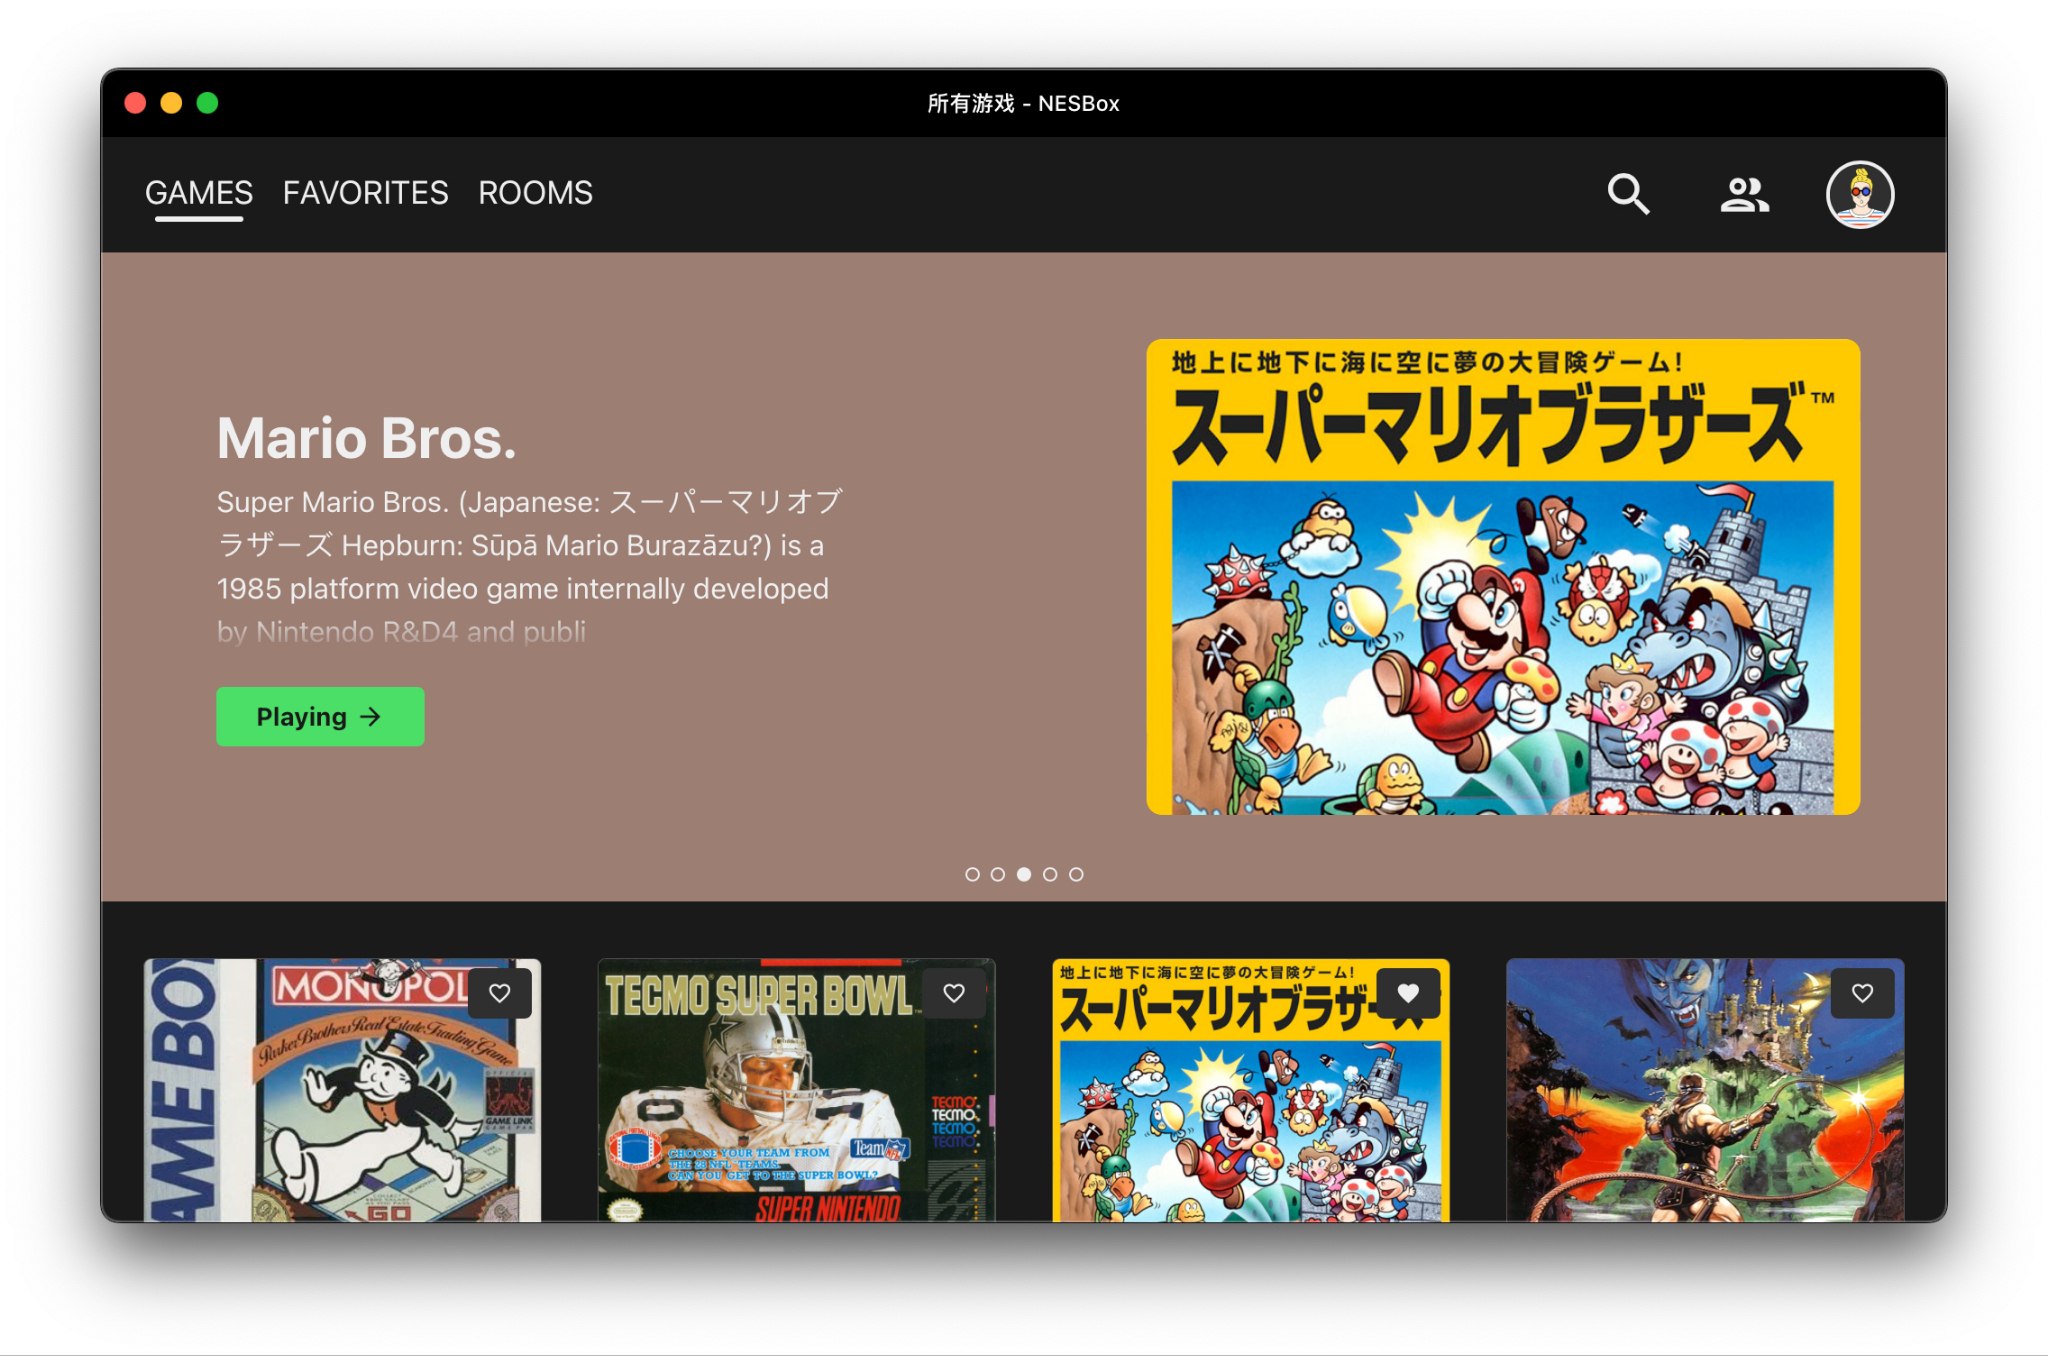Select the fifth carousel indicator dot
This screenshot has height=1356, width=2048.
click(1076, 874)
